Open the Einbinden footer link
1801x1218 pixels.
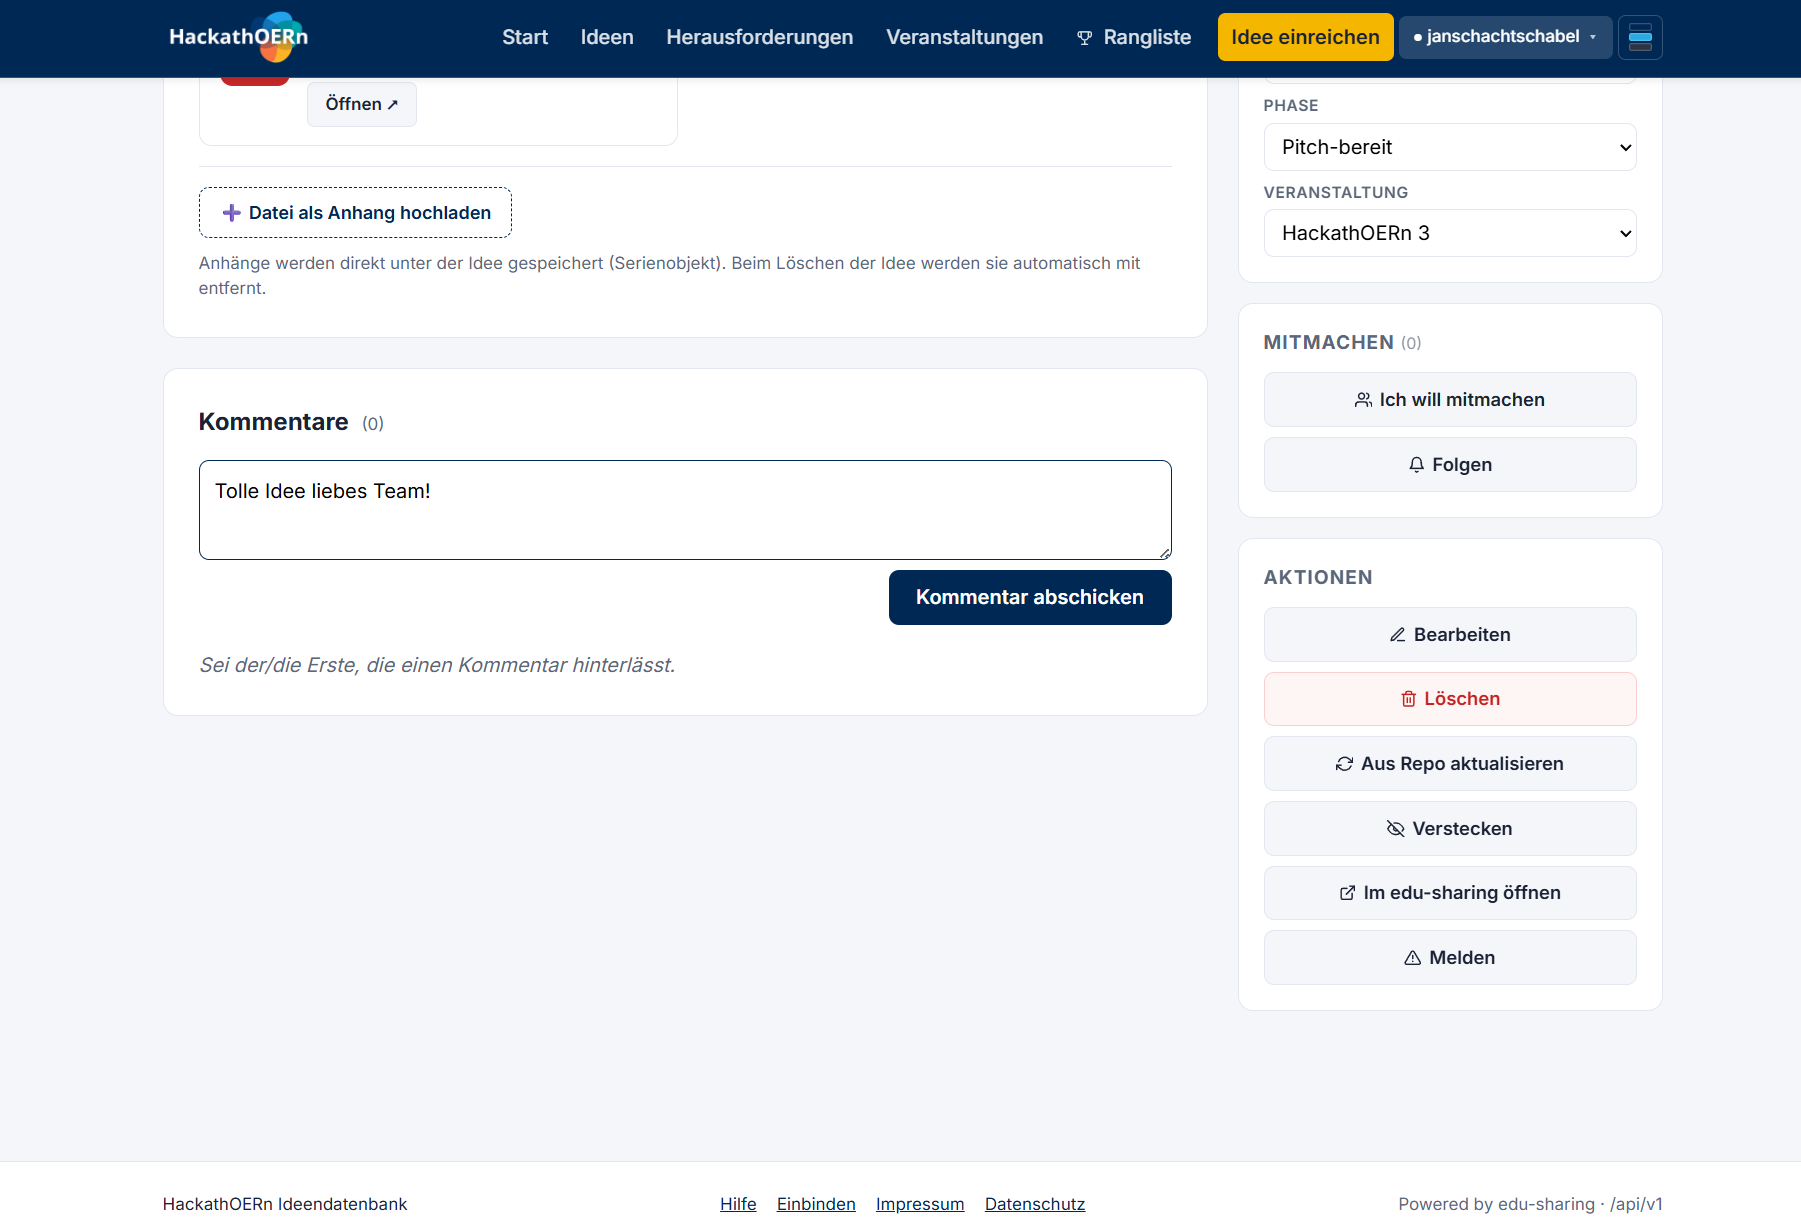pyautogui.click(x=816, y=1204)
